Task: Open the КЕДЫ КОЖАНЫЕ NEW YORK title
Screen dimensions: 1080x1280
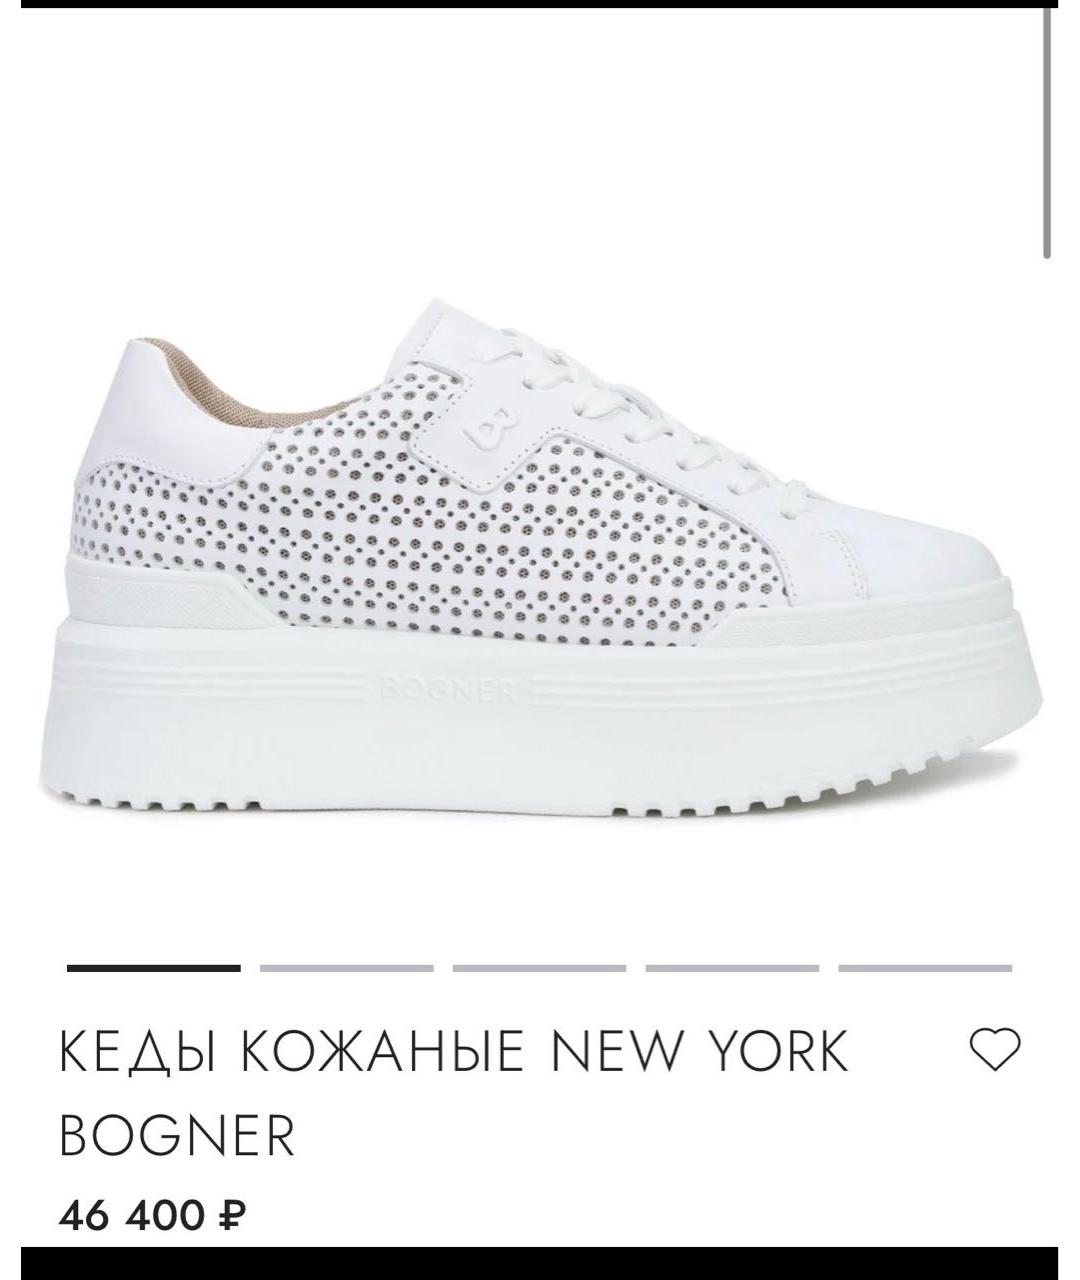Action: point(453,1051)
